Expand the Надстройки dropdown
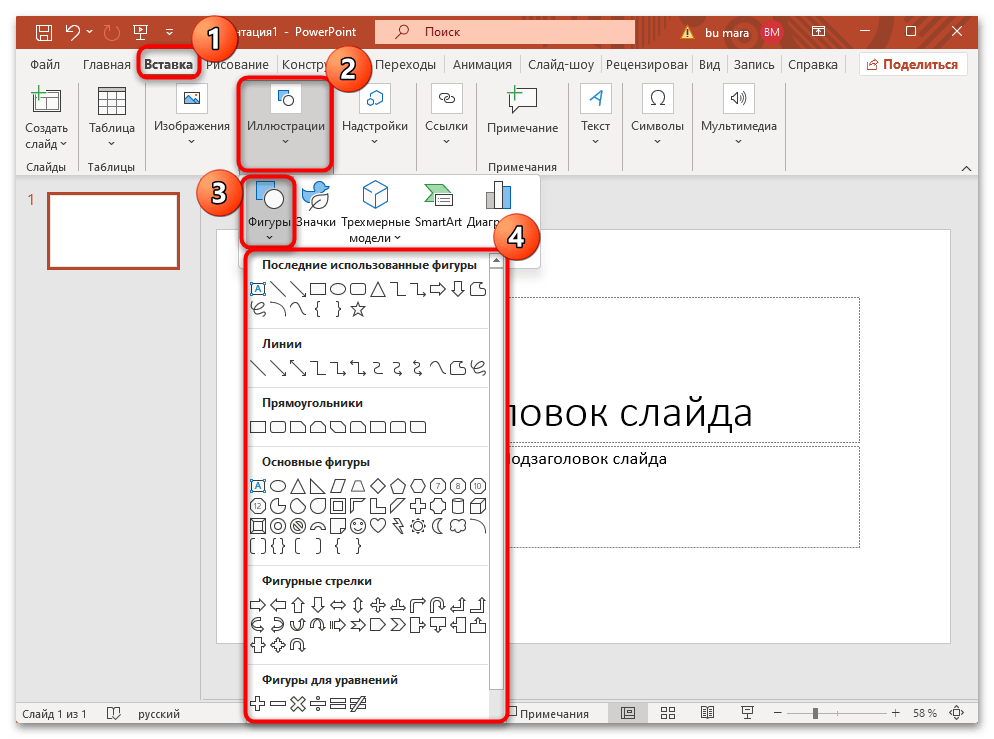 click(x=374, y=142)
